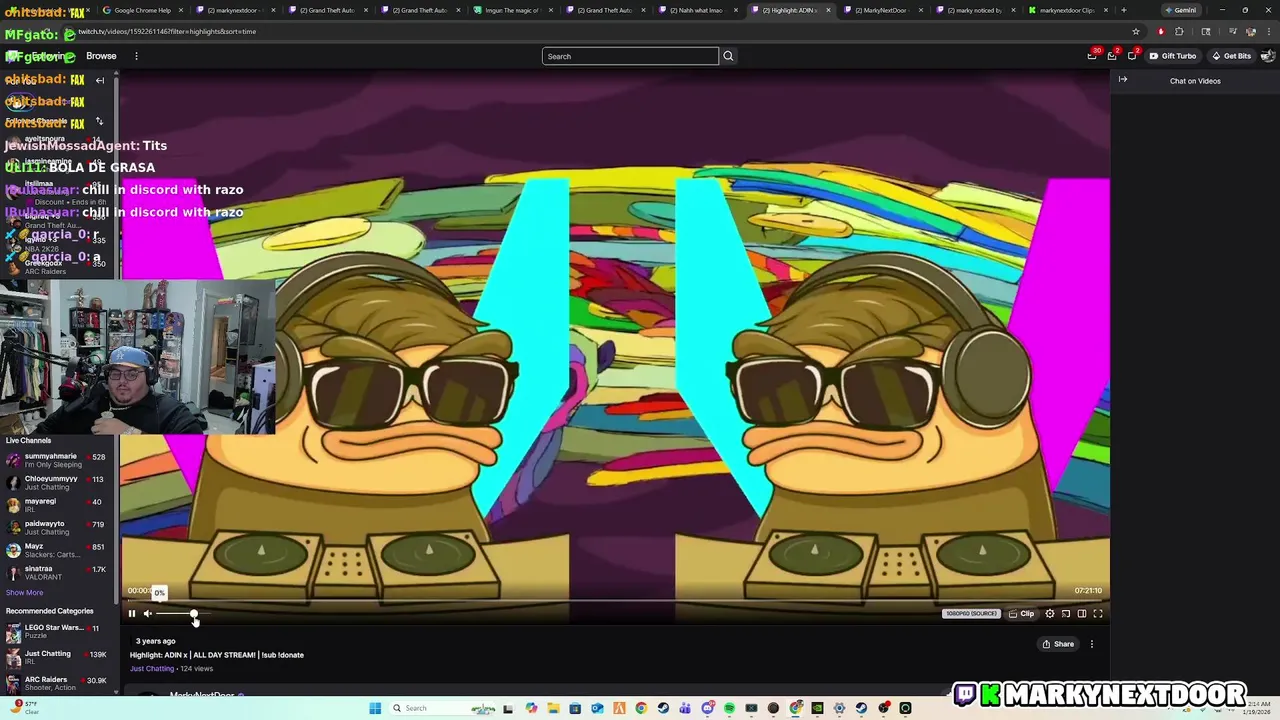This screenshot has height=720, width=1280.
Task: Open live channel mayaregi
Action: 56,504
